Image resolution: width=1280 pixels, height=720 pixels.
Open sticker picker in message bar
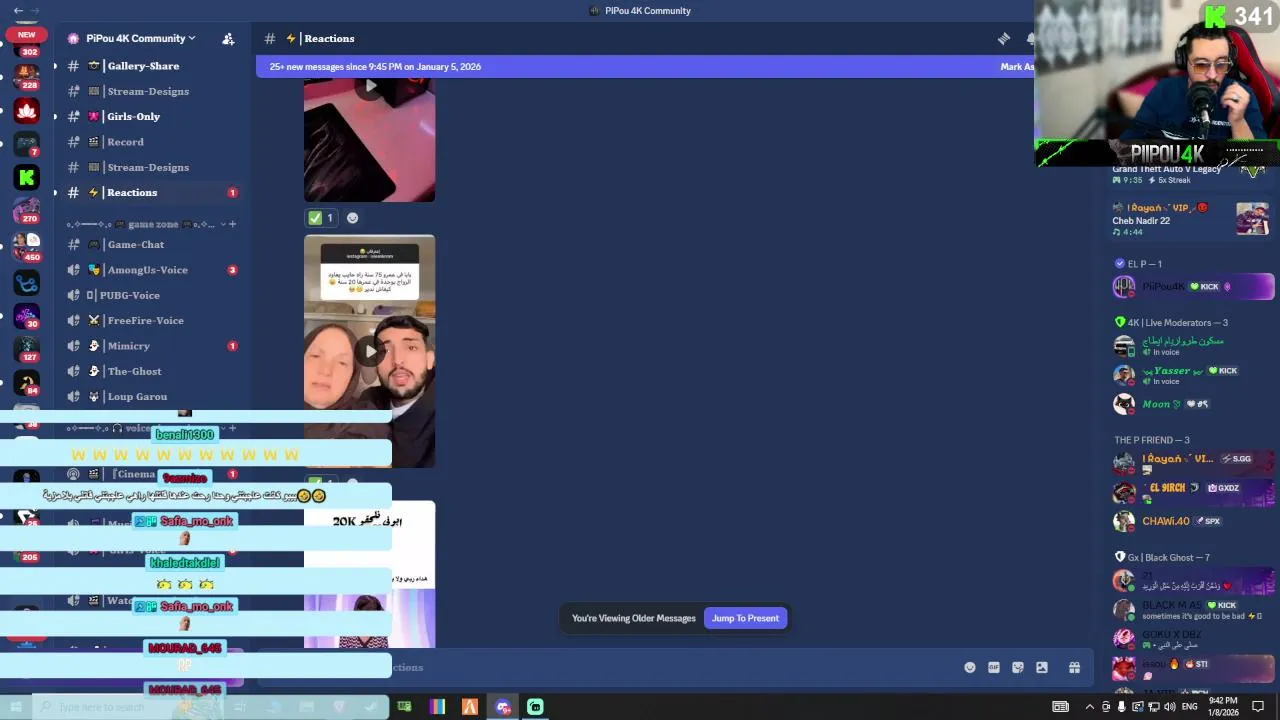click(x=1018, y=668)
